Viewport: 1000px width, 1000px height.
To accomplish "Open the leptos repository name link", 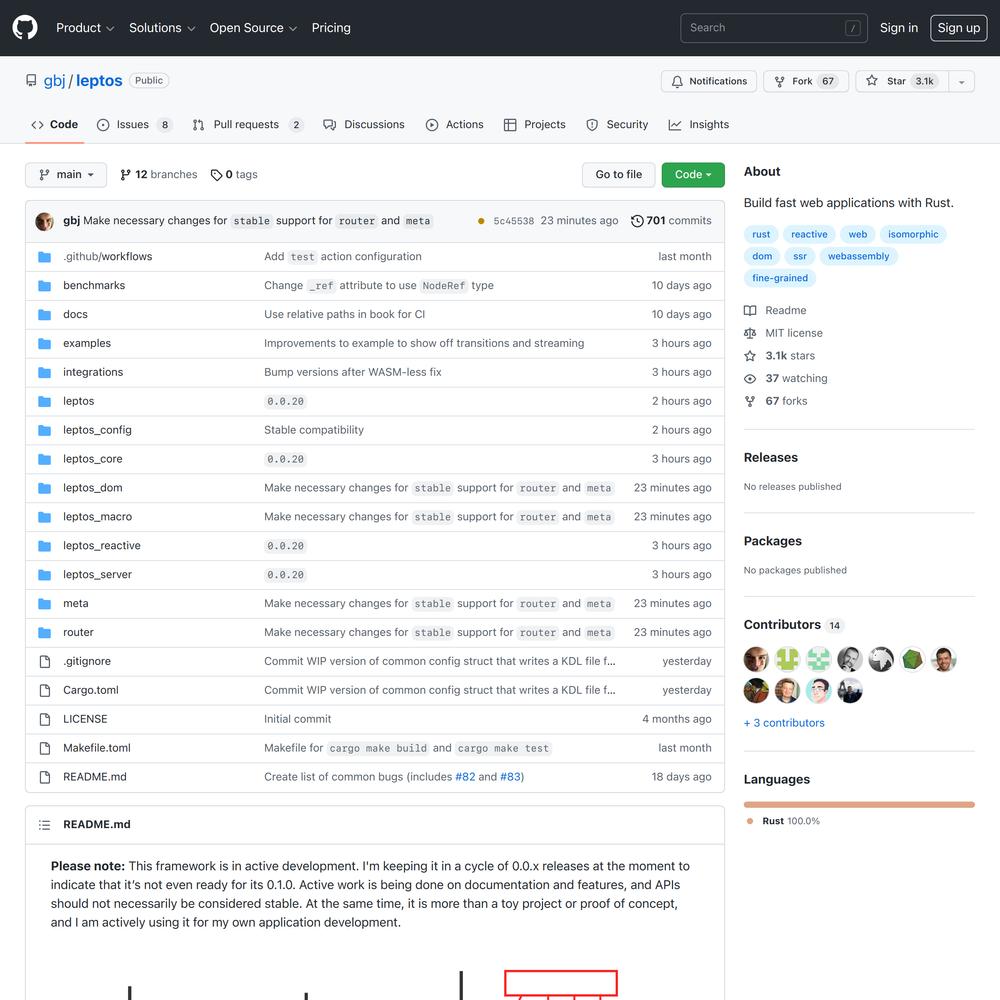I will (99, 81).
